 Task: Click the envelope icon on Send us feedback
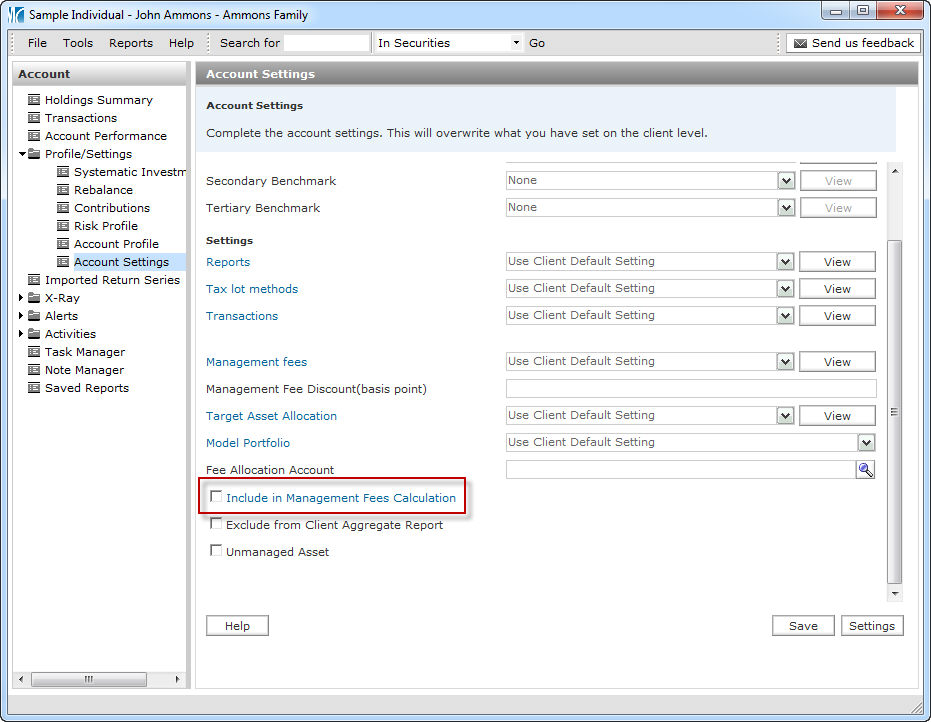[800, 43]
